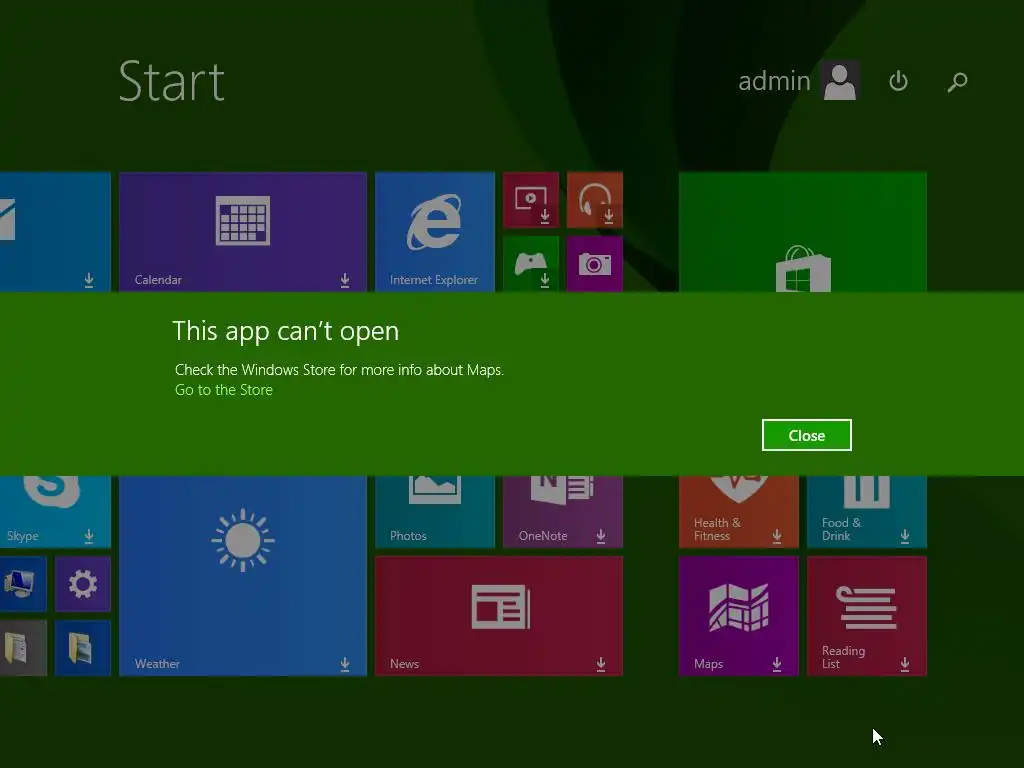Click the admin user name
Screen dimensions: 1024x768
pos(774,81)
